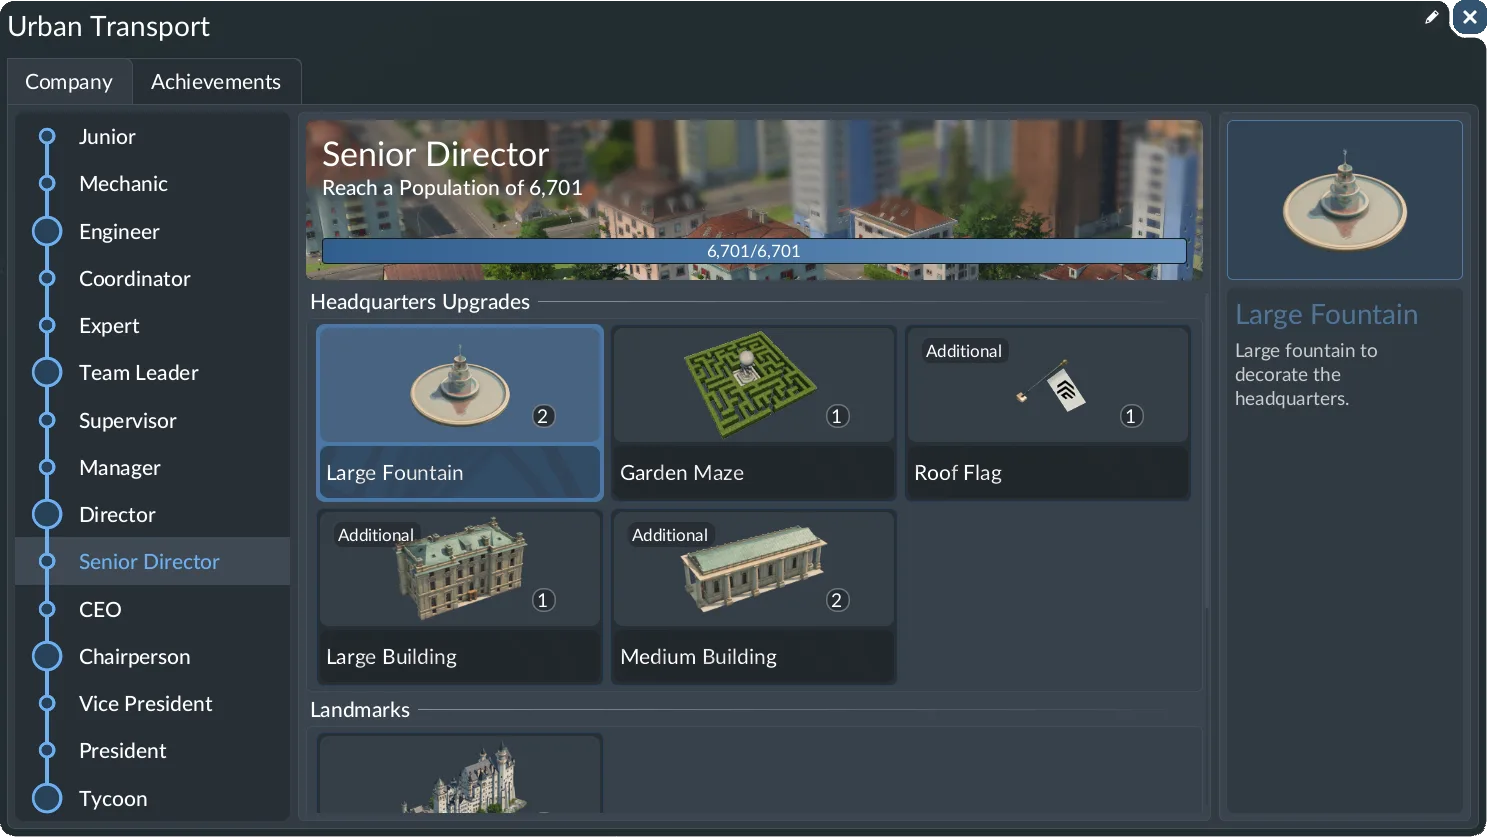The height and width of the screenshot is (837, 1487).
Task: Switch to the Achievements tab
Action: 216,82
